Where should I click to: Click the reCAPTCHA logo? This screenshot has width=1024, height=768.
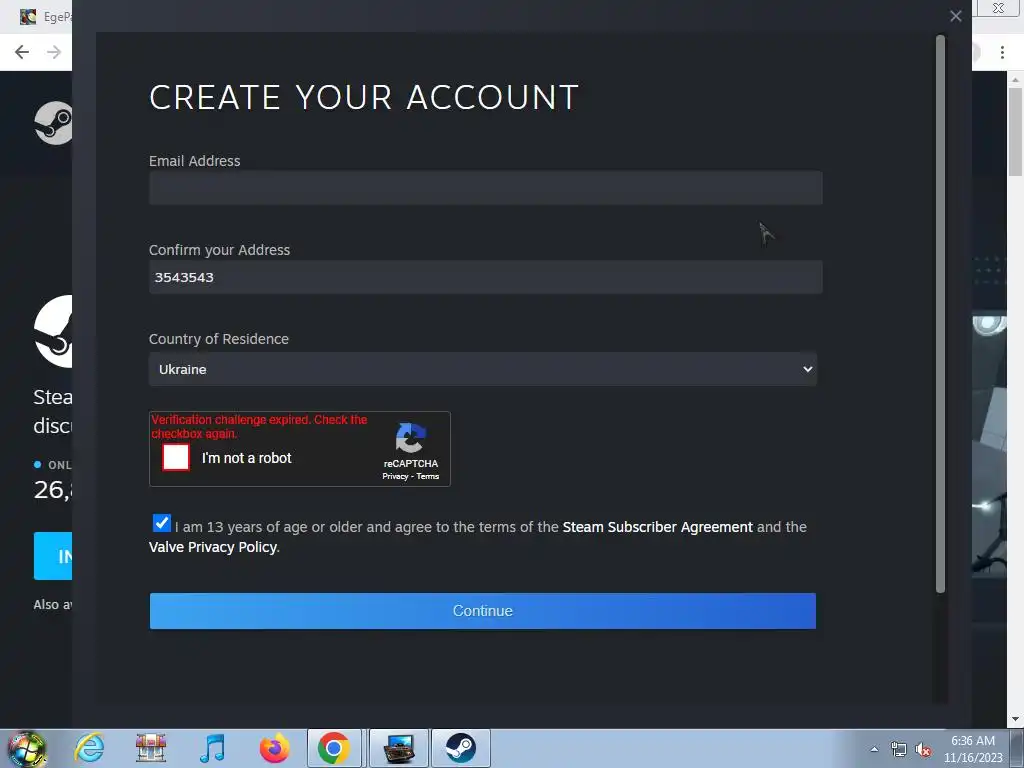point(411,437)
